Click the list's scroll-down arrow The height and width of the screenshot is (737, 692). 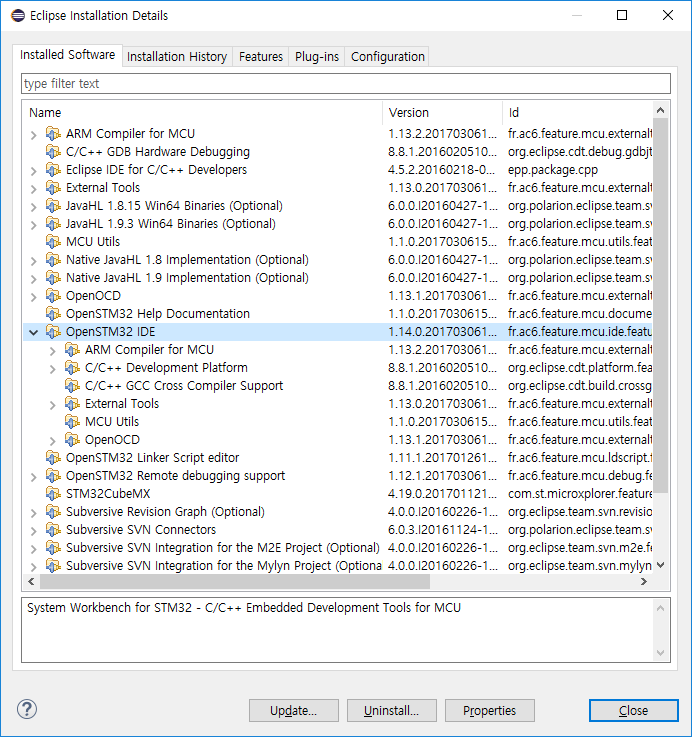pyautogui.click(x=661, y=565)
